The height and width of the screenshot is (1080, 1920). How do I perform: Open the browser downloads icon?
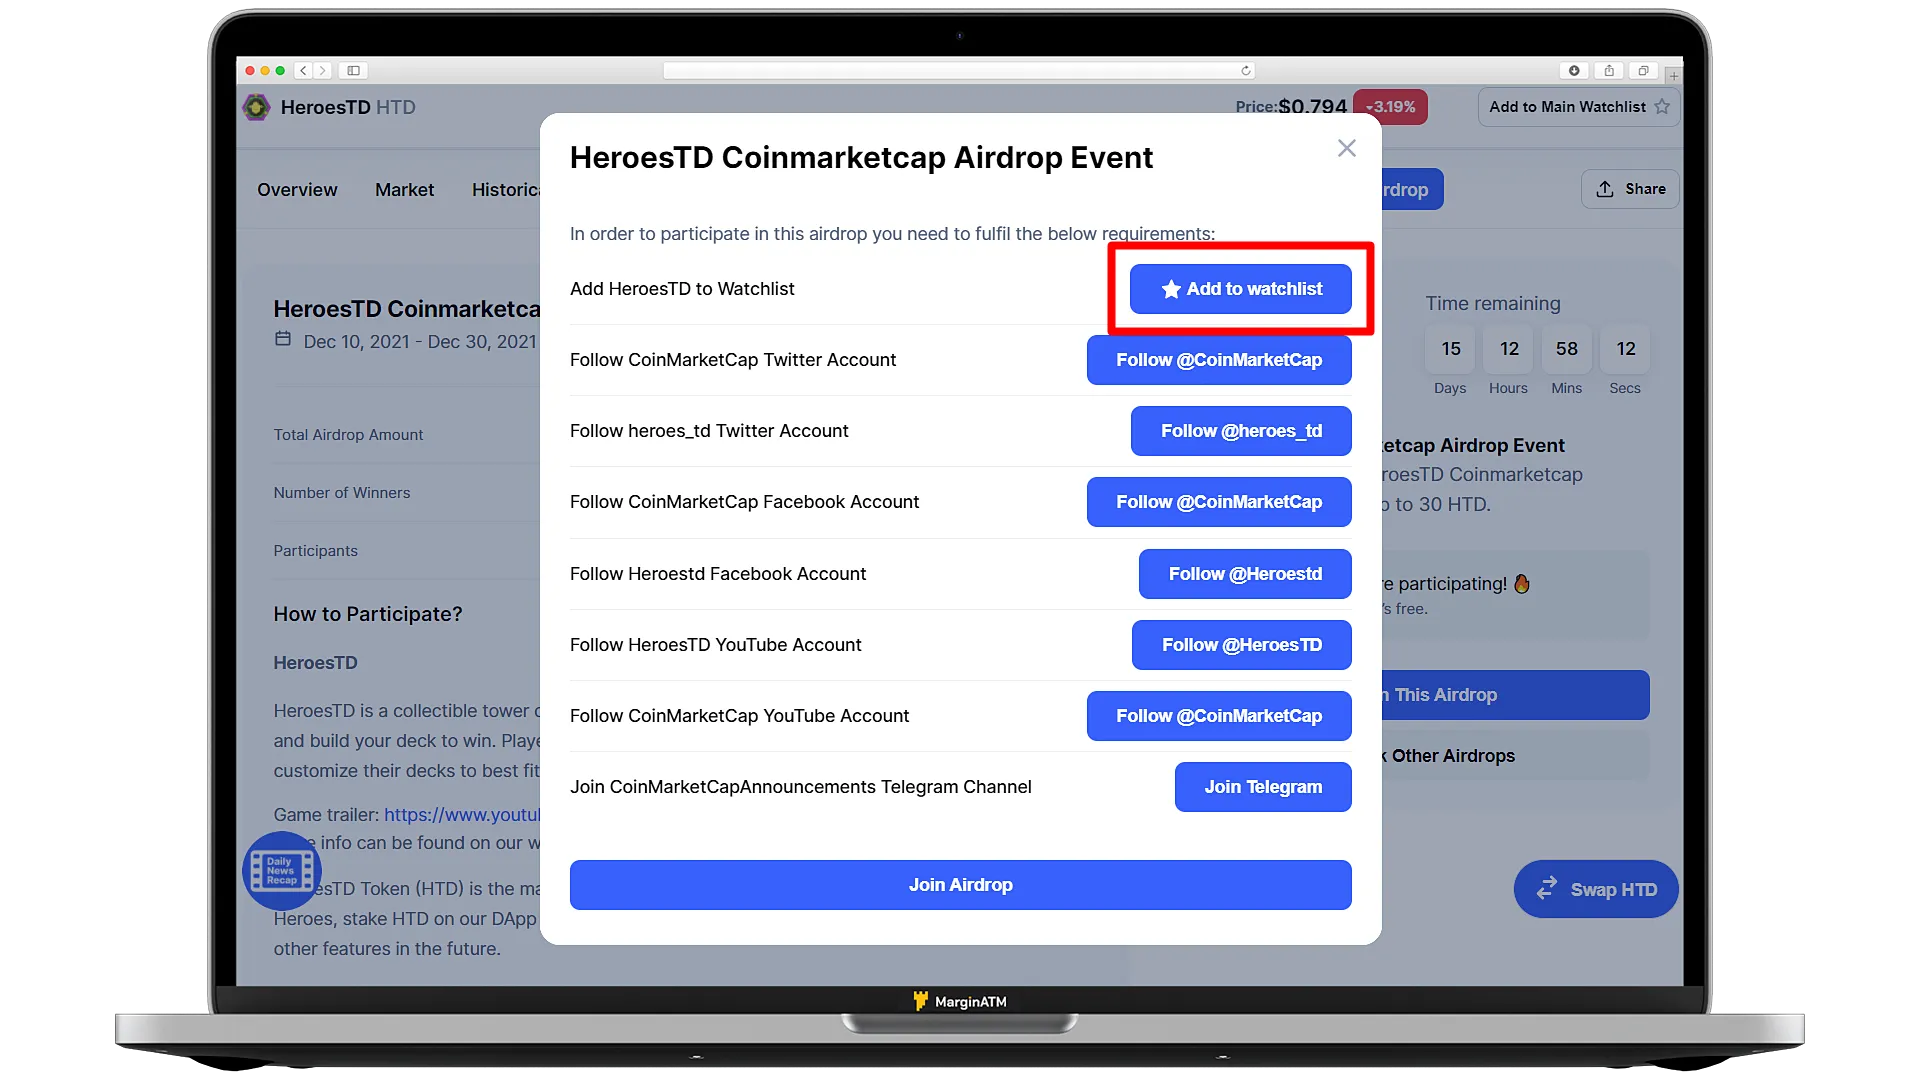1574,71
